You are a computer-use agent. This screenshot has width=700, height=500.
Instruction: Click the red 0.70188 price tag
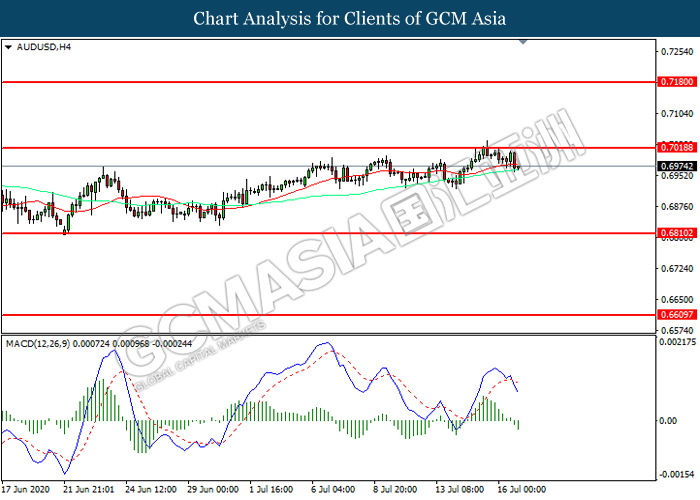(673, 148)
